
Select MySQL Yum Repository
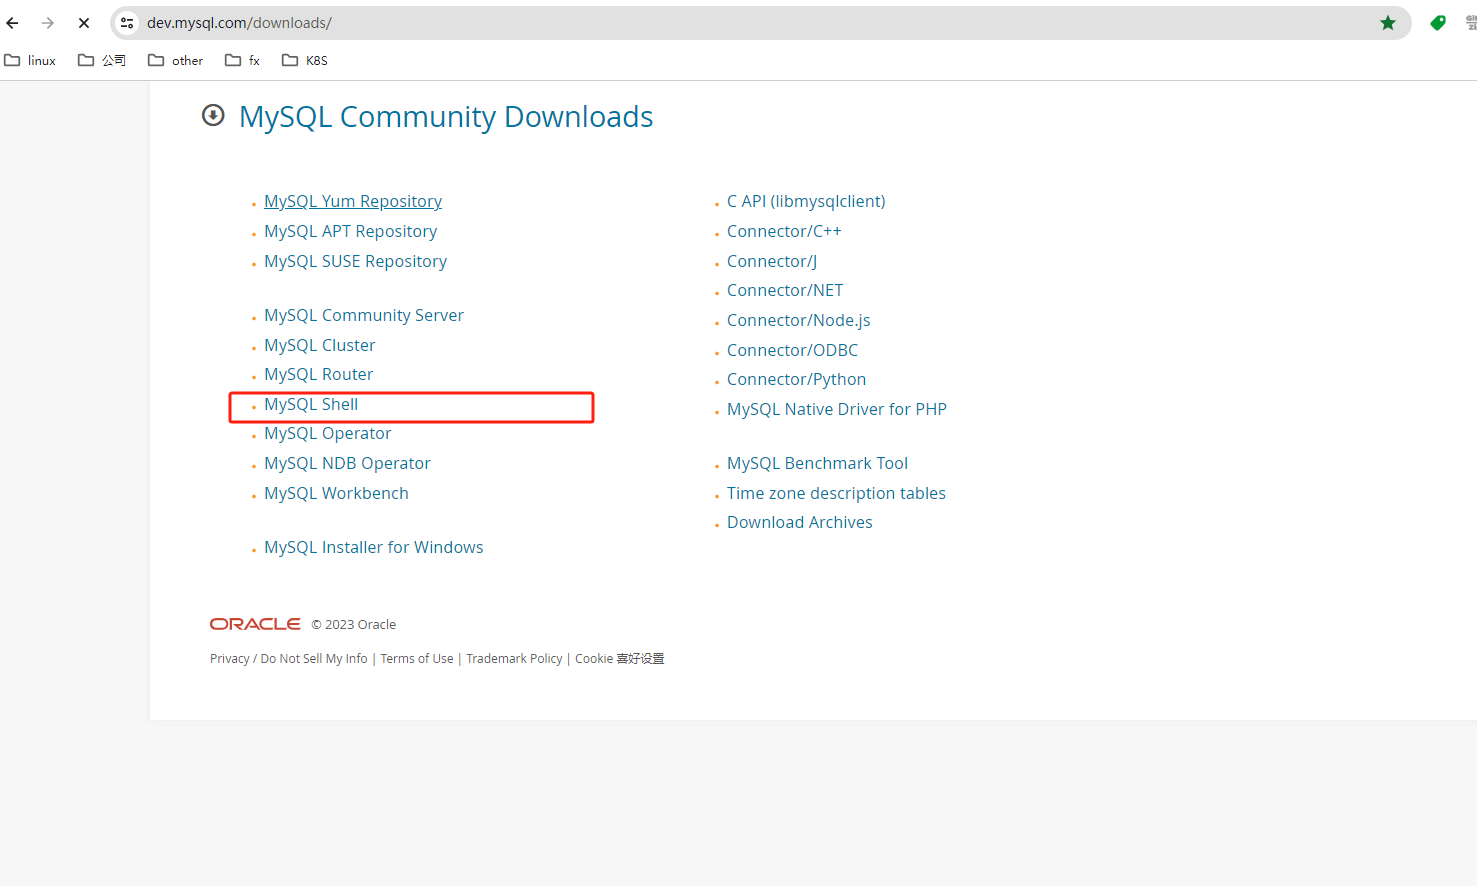click(x=352, y=201)
